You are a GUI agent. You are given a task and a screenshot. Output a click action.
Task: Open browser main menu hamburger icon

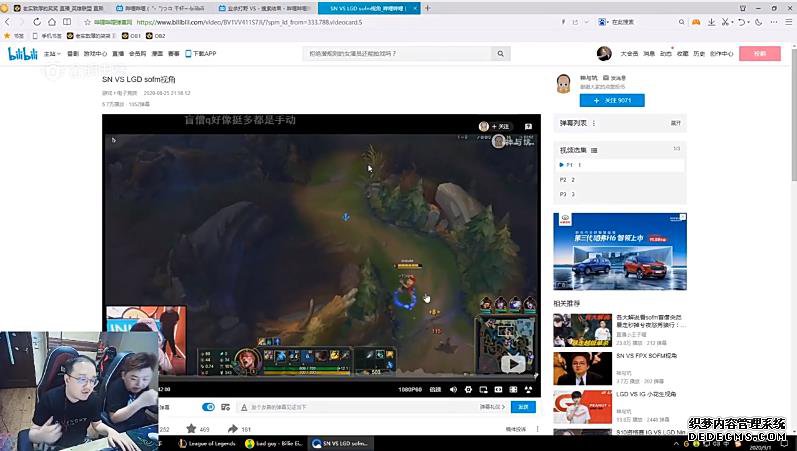(789, 22)
